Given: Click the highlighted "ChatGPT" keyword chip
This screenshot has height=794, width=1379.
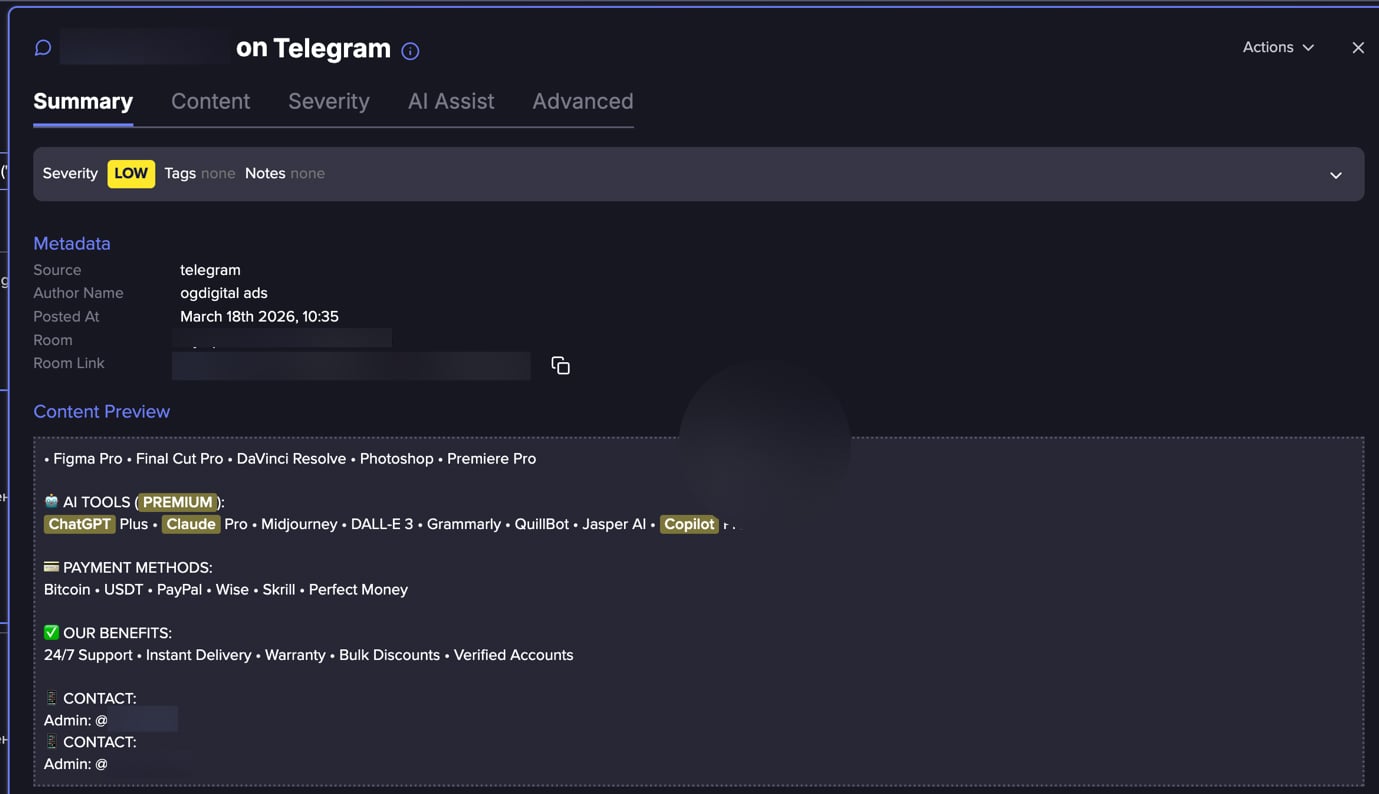Looking at the screenshot, I should coord(79,523).
